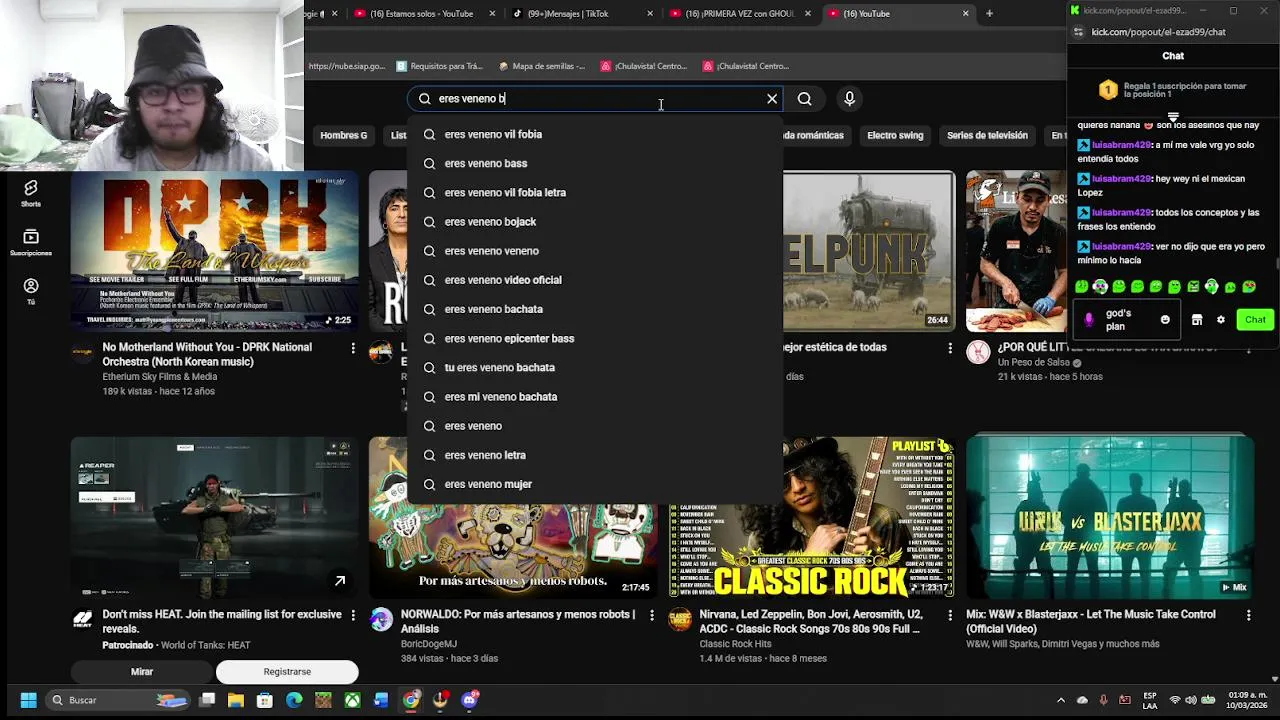Open Kick chat settings gear
The width and height of the screenshot is (1280, 720).
(x=1221, y=320)
